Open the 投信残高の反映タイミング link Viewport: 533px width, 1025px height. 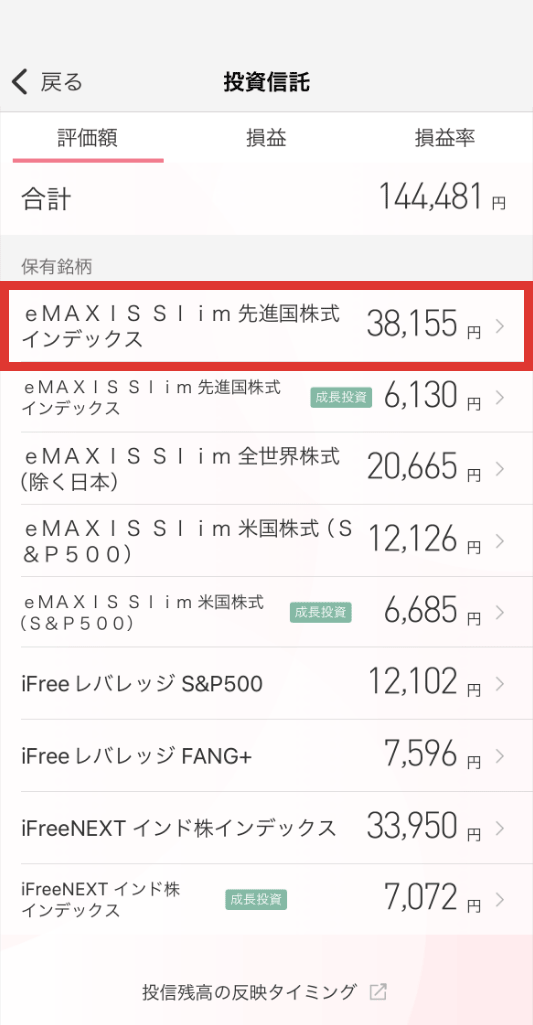(x=250, y=992)
